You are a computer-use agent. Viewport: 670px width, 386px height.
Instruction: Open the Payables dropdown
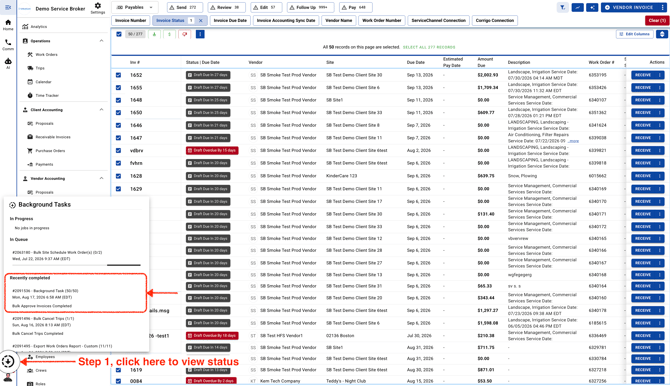[135, 7]
